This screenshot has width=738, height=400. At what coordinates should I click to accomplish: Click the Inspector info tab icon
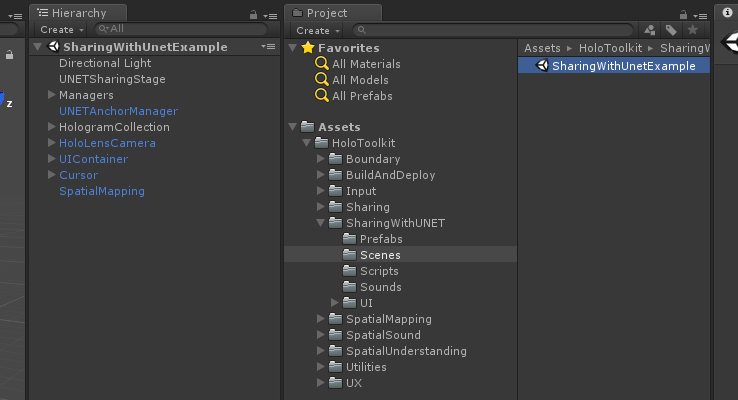(727, 13)
